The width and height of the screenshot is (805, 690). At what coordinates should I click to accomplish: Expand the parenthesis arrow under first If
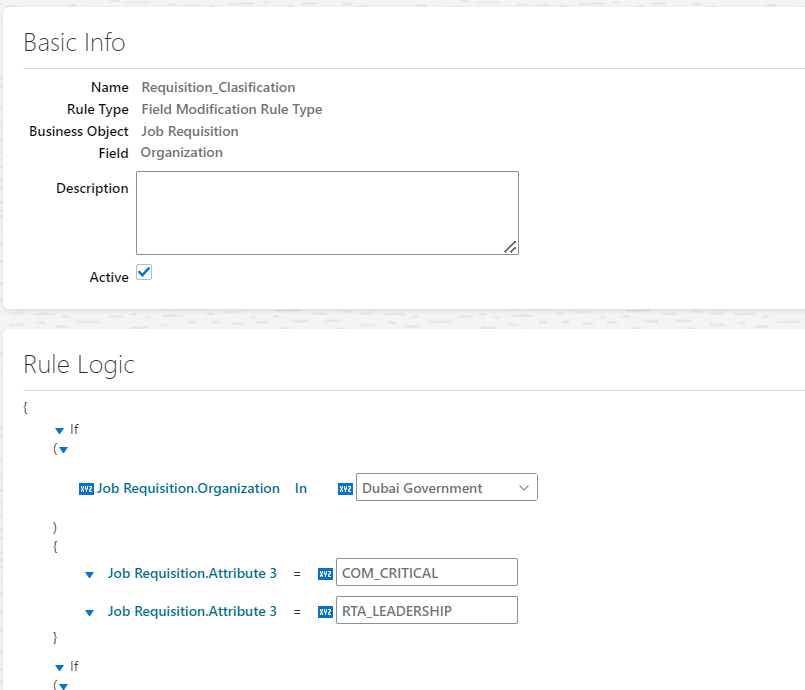(64, 450)
